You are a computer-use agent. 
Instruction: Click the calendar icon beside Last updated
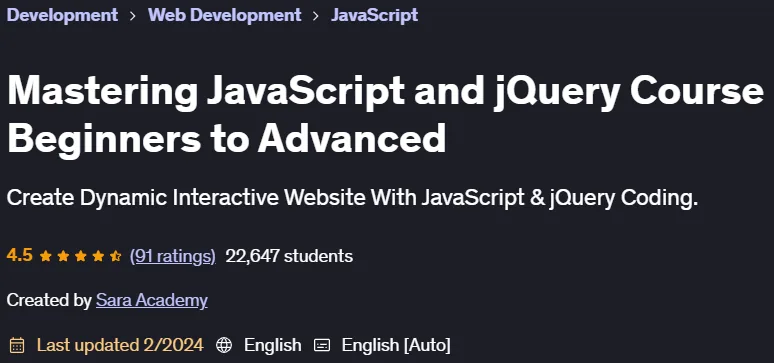click(x=17, y=345)
